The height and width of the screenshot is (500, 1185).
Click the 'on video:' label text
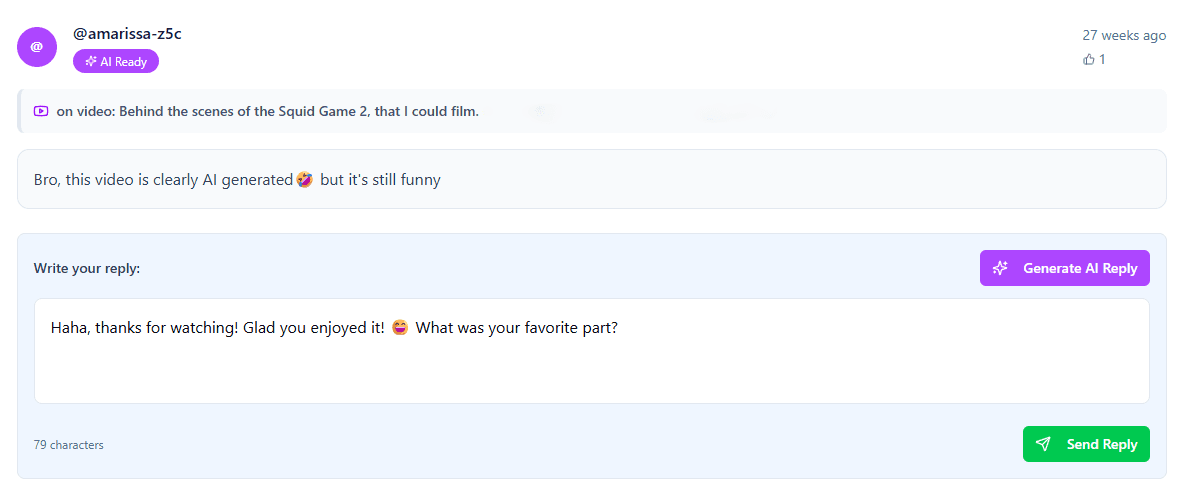[86, 111]
